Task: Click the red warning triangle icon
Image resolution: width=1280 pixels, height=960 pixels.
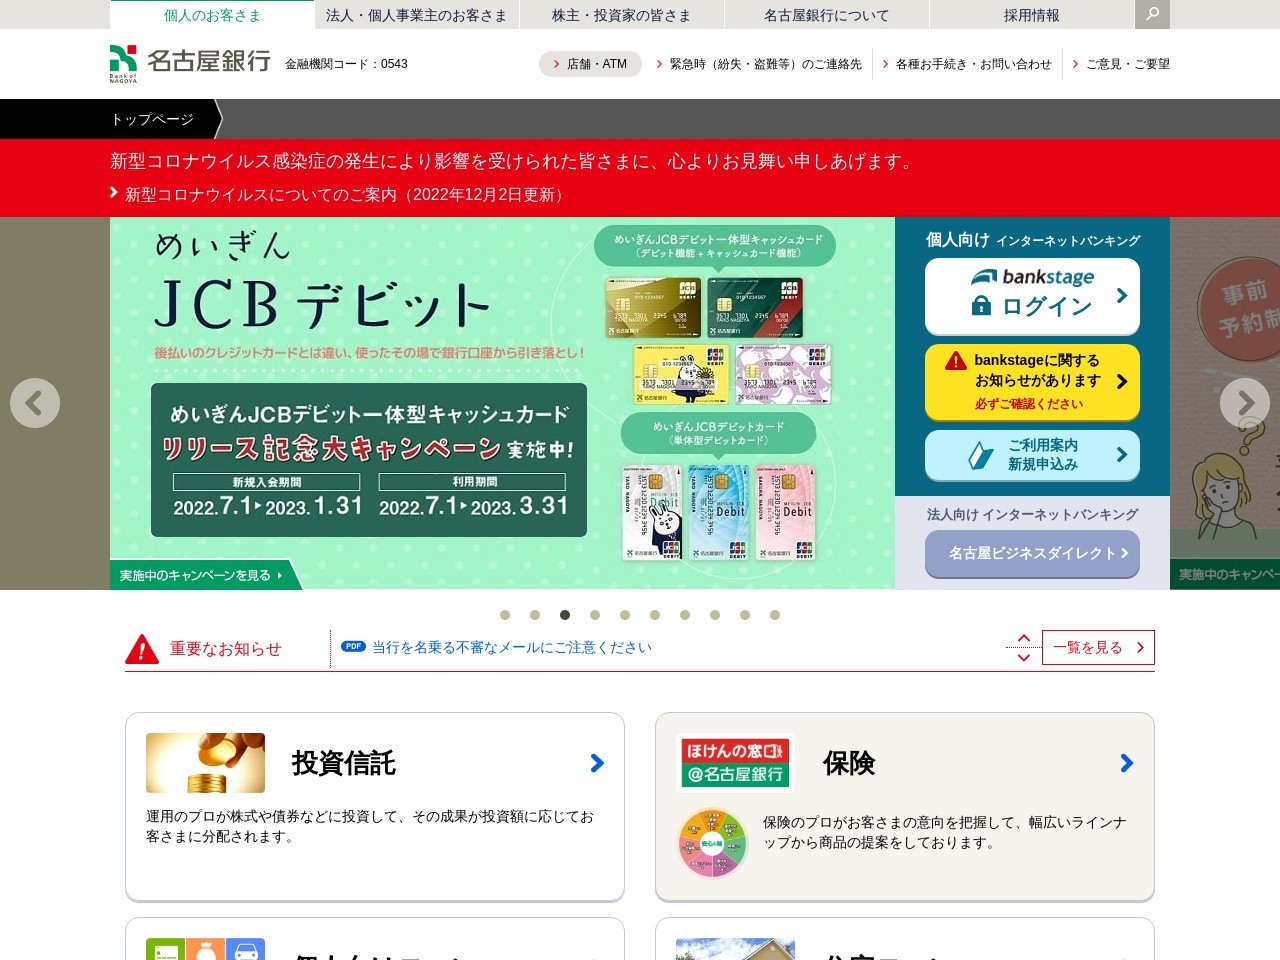Action: click(x=142, y=649)
